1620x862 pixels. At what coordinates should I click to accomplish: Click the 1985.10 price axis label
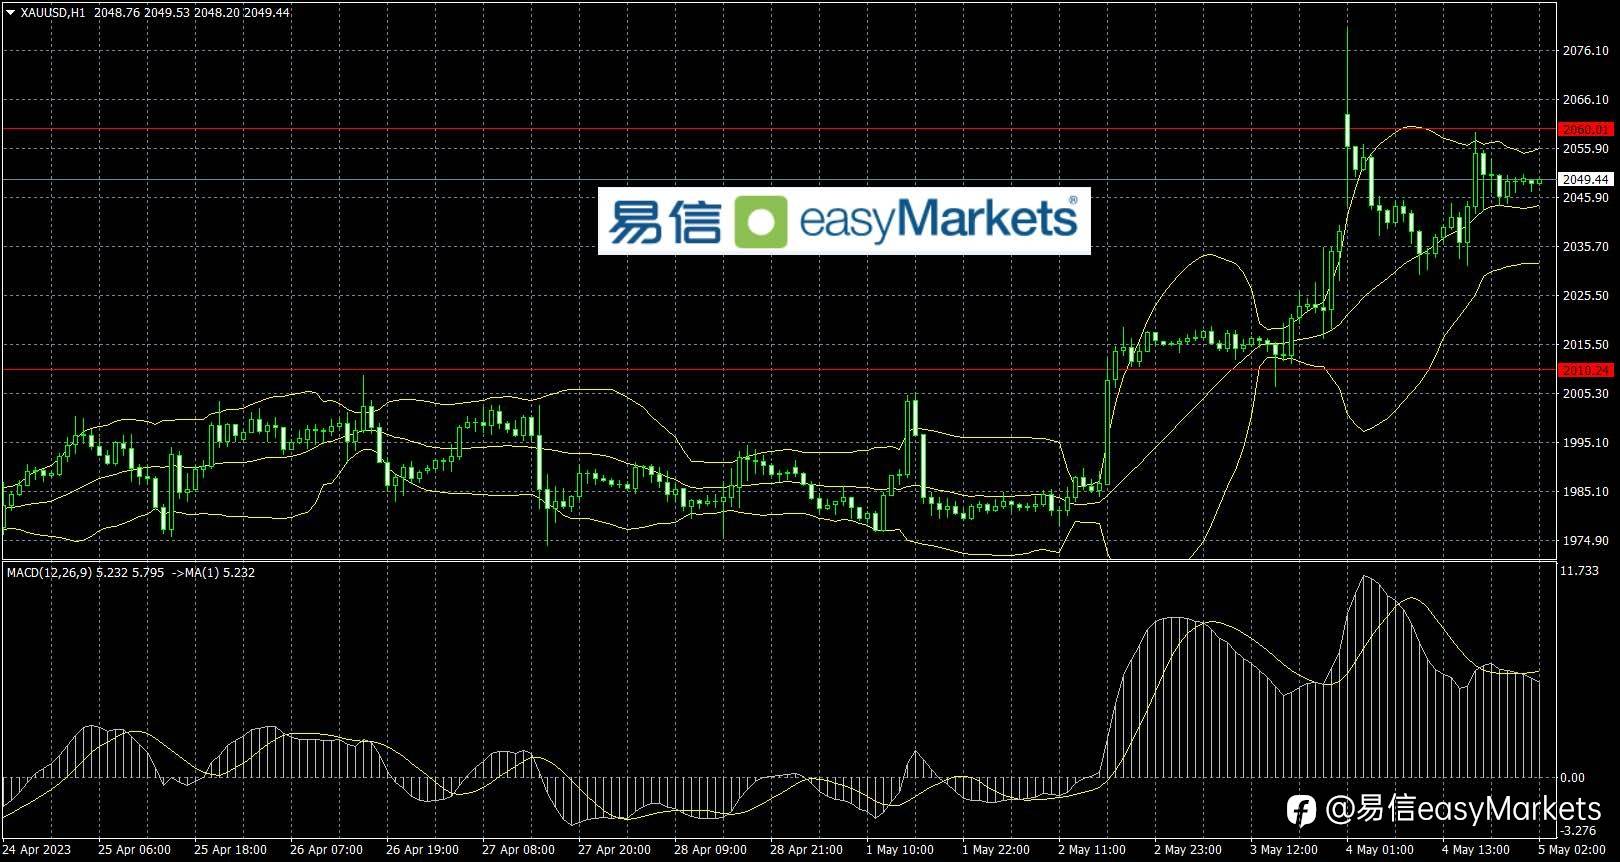point(1585,492)
